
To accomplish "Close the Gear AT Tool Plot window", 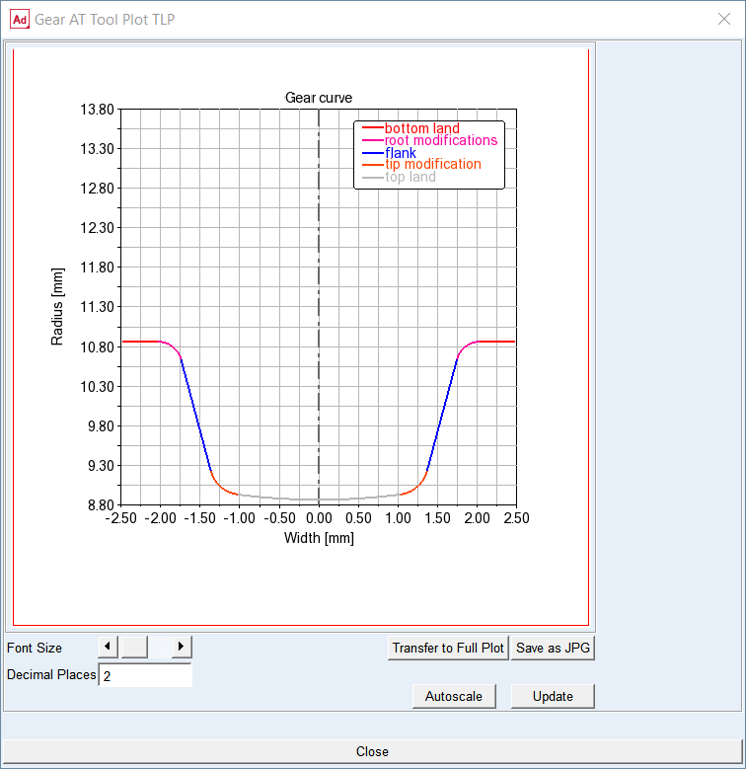I will pos(724,19).
